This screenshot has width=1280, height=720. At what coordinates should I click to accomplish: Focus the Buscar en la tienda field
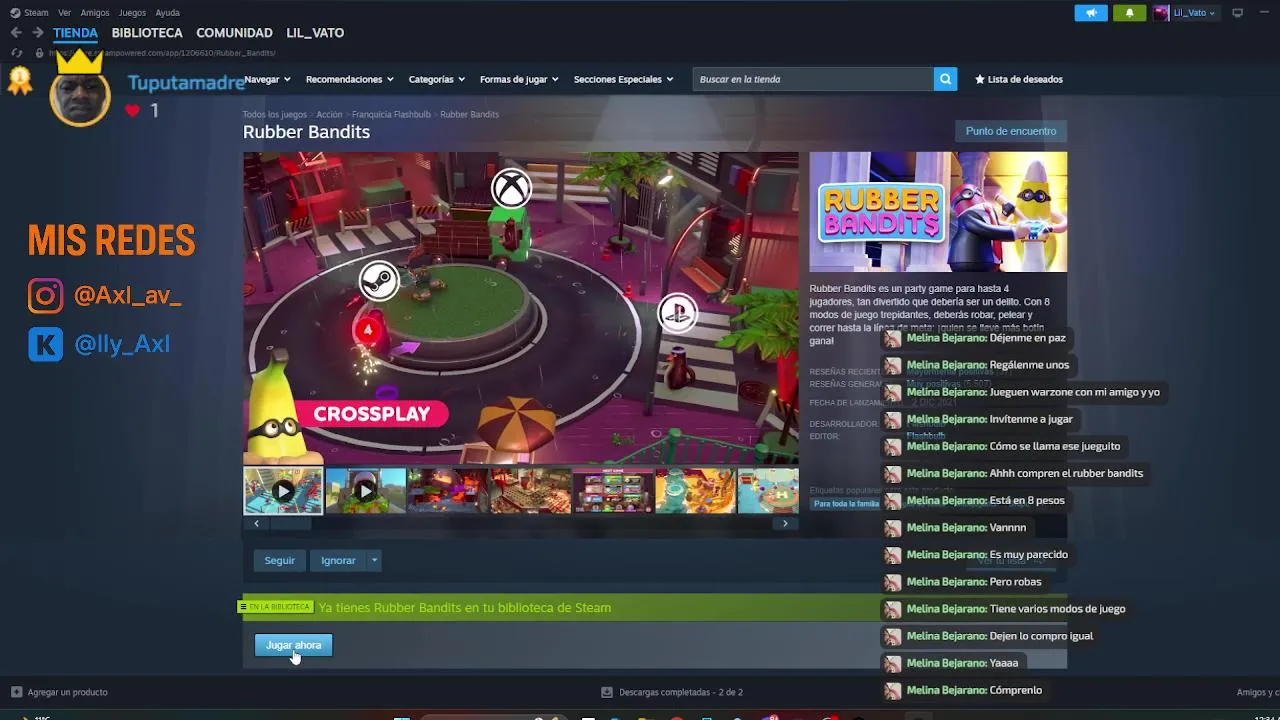(x=813, y=79)
